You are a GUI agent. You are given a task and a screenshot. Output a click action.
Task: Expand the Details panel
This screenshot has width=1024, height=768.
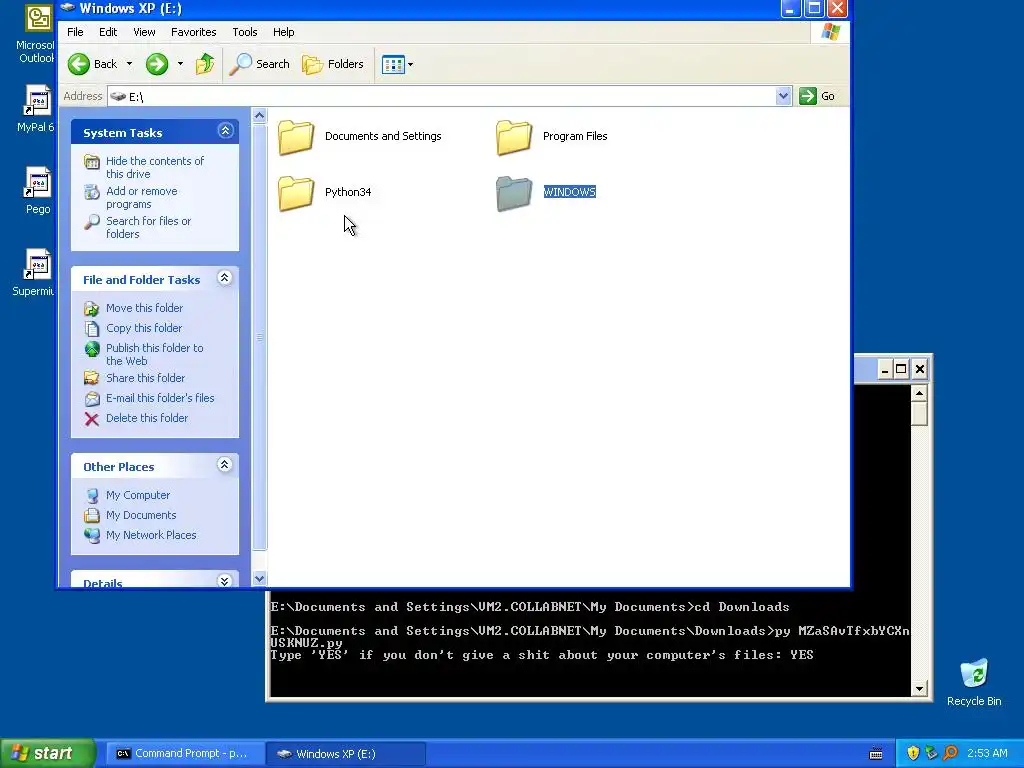point(225,581)
